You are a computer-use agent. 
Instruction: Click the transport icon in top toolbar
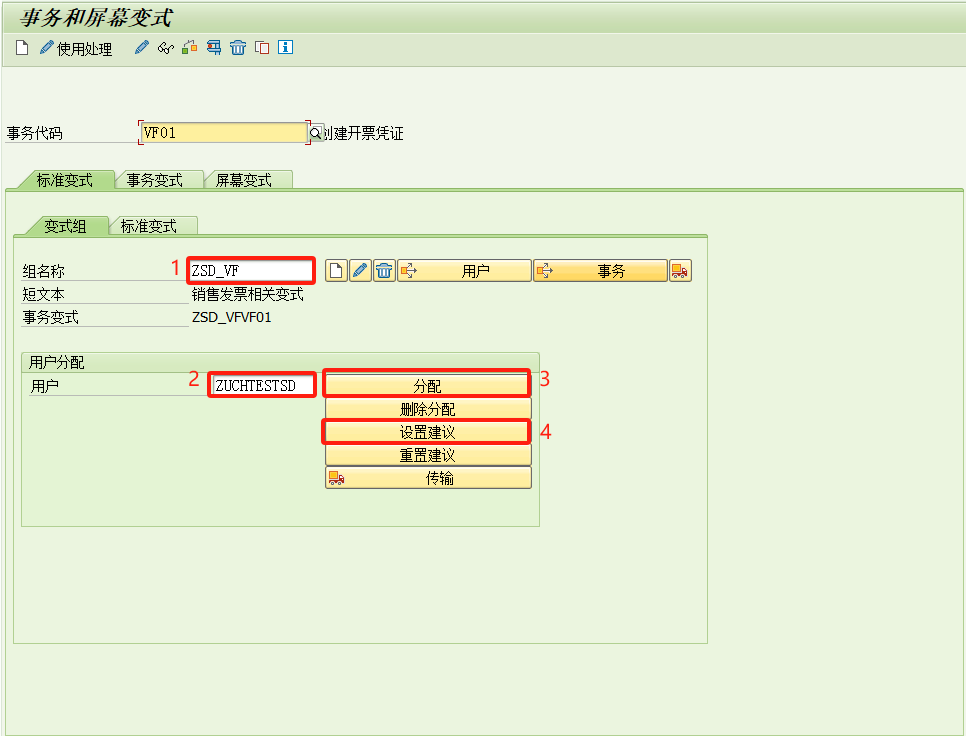pyautogui.click(x=214, y=47)
